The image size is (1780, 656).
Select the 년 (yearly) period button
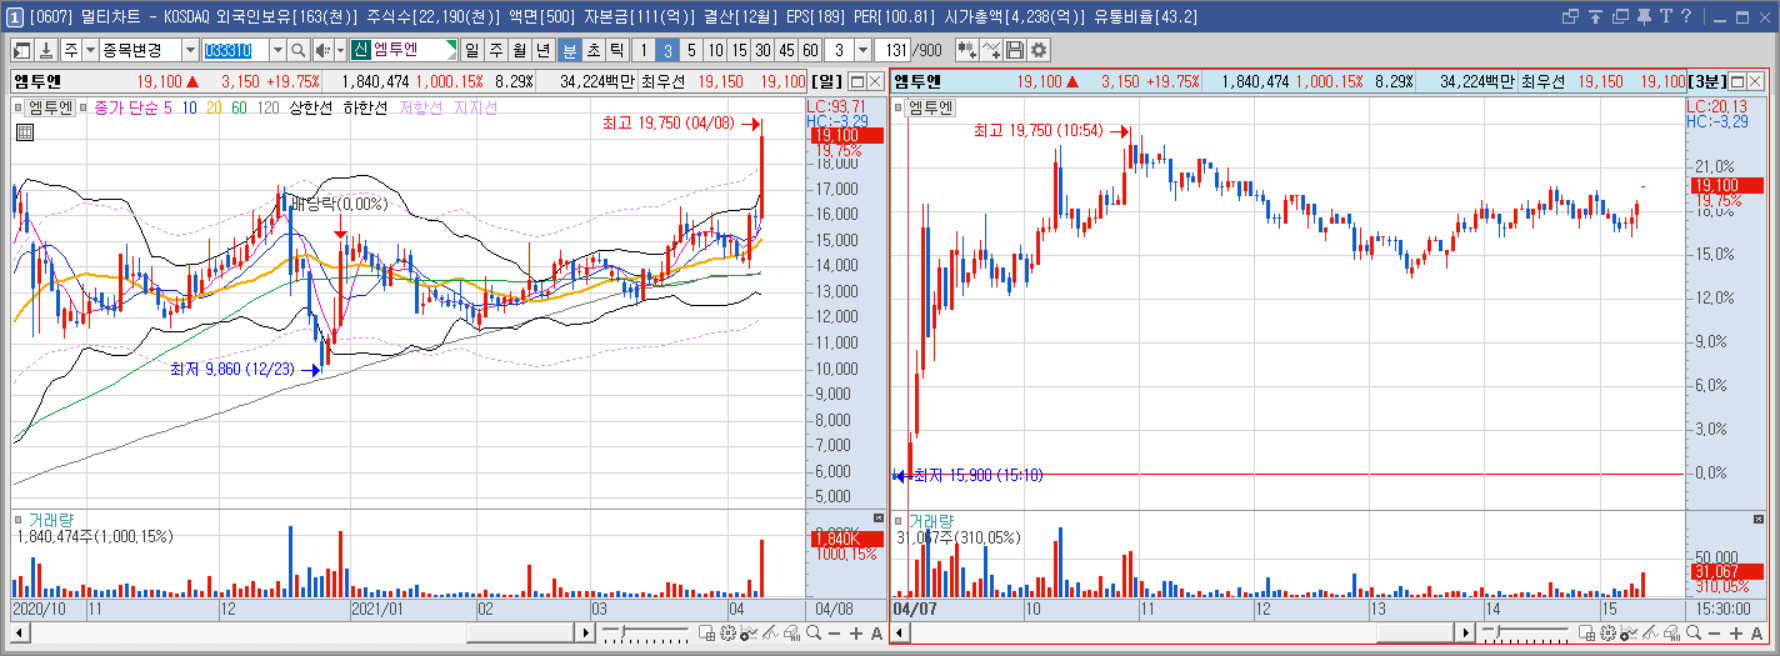tap(543, 50)
